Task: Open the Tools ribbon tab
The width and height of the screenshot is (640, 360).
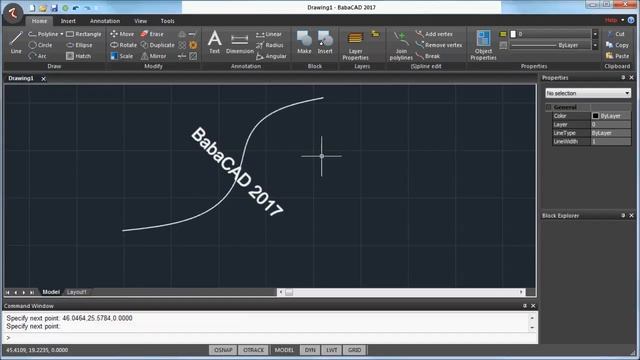Action: [167, 21]
